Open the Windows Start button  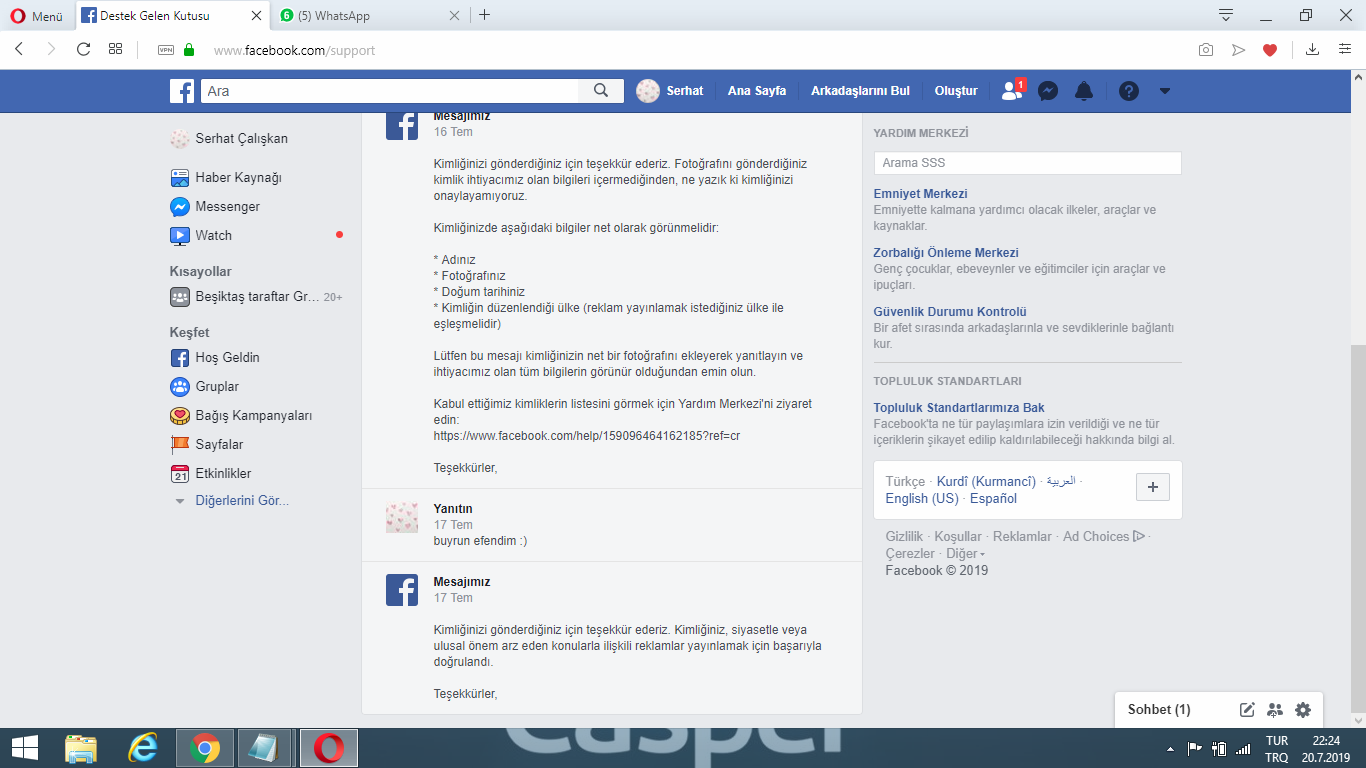coord(25,748)
